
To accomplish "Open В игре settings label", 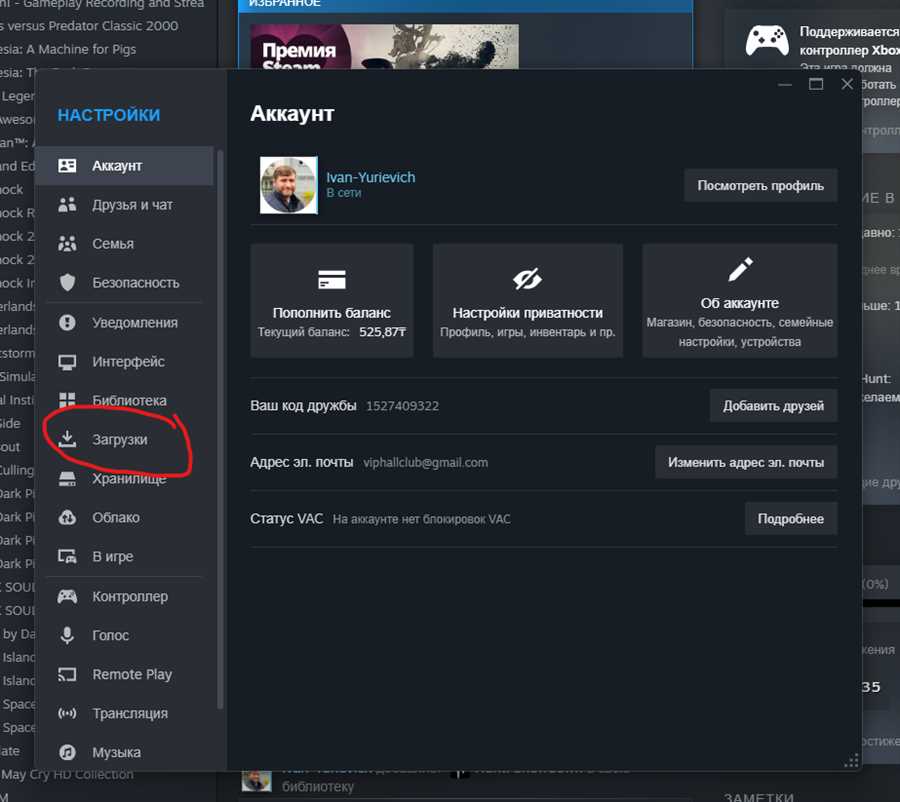I will 112,557.
